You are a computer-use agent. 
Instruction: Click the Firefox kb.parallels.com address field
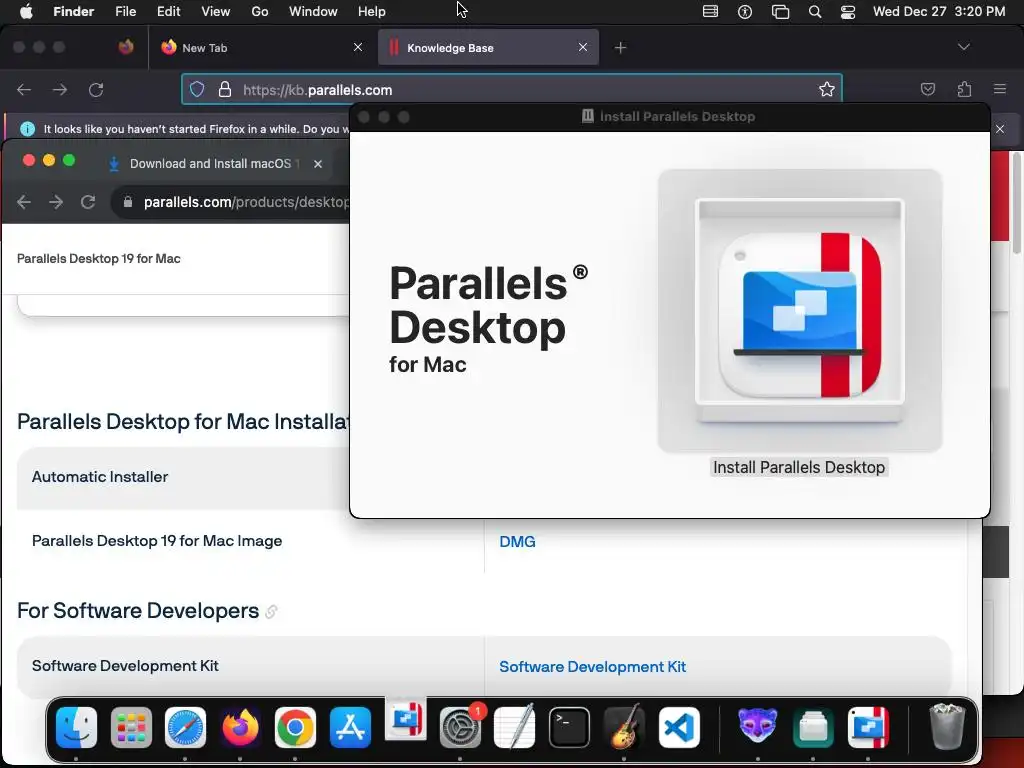(x=512, y=89)
